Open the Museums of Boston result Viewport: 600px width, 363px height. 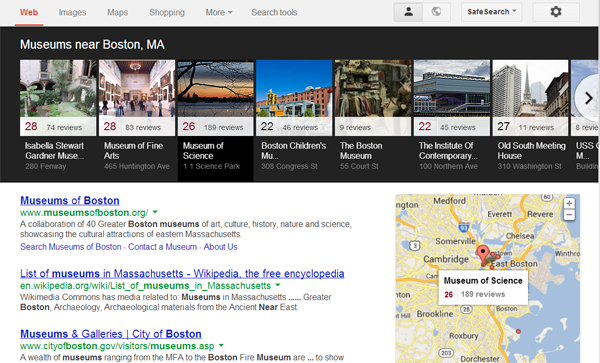pos(70,200)
